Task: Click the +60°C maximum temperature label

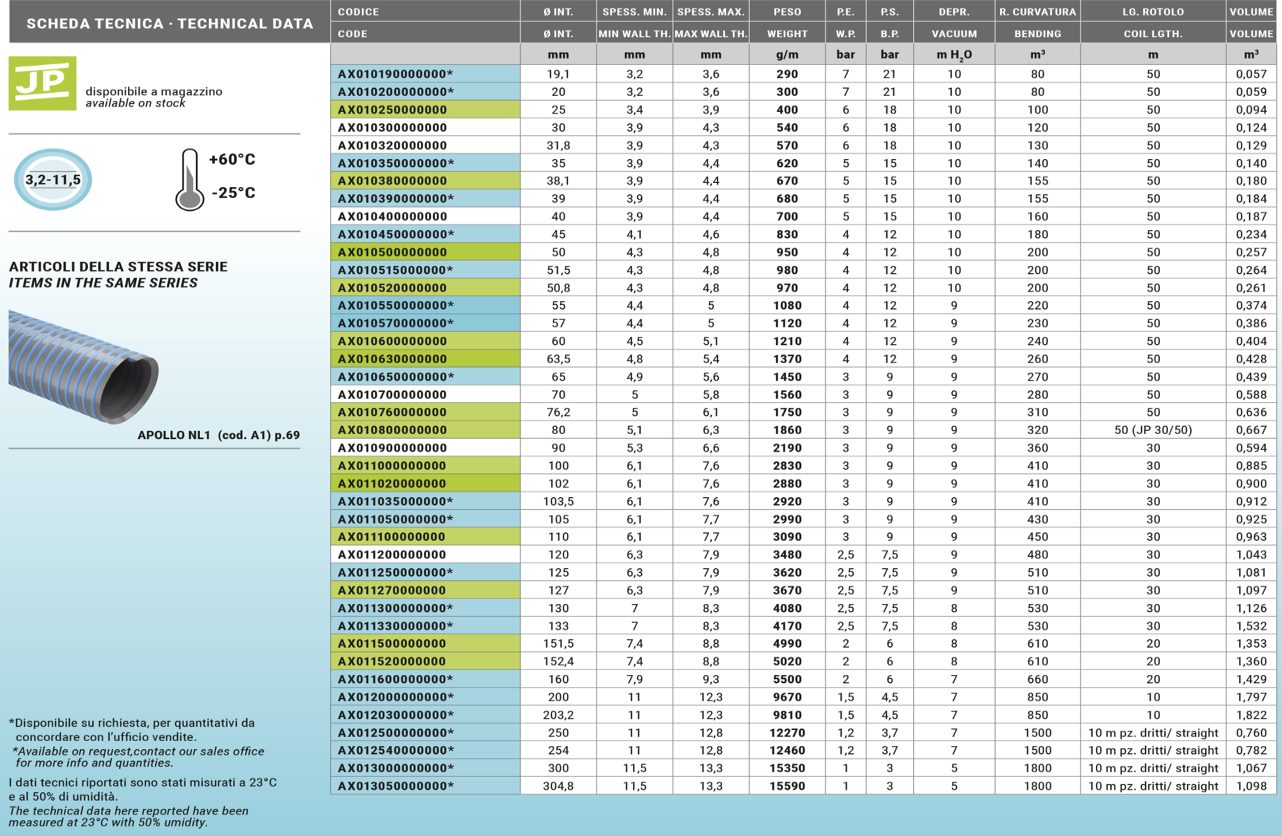Action: click(x=232, y=160)
